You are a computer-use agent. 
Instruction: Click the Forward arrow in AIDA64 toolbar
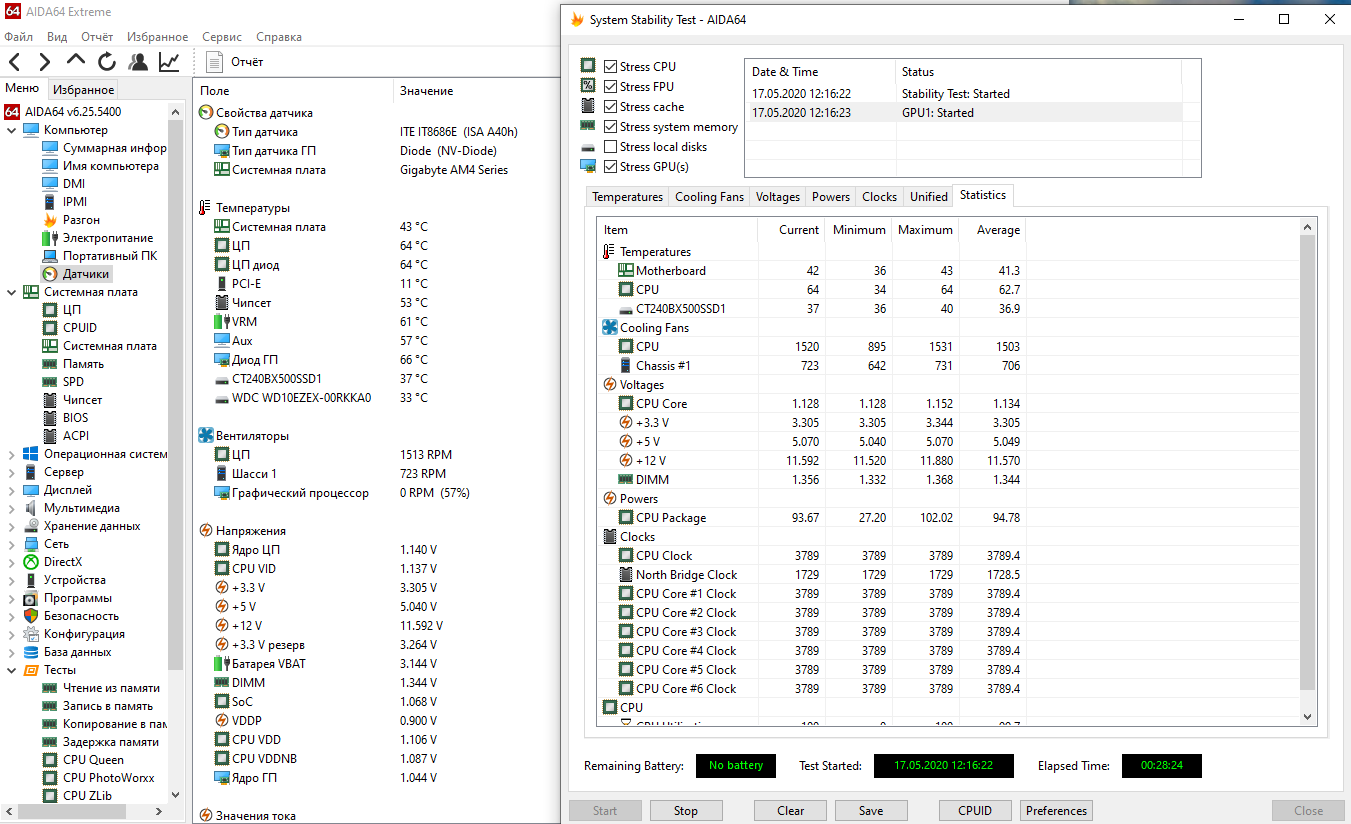tap(45, 62)
